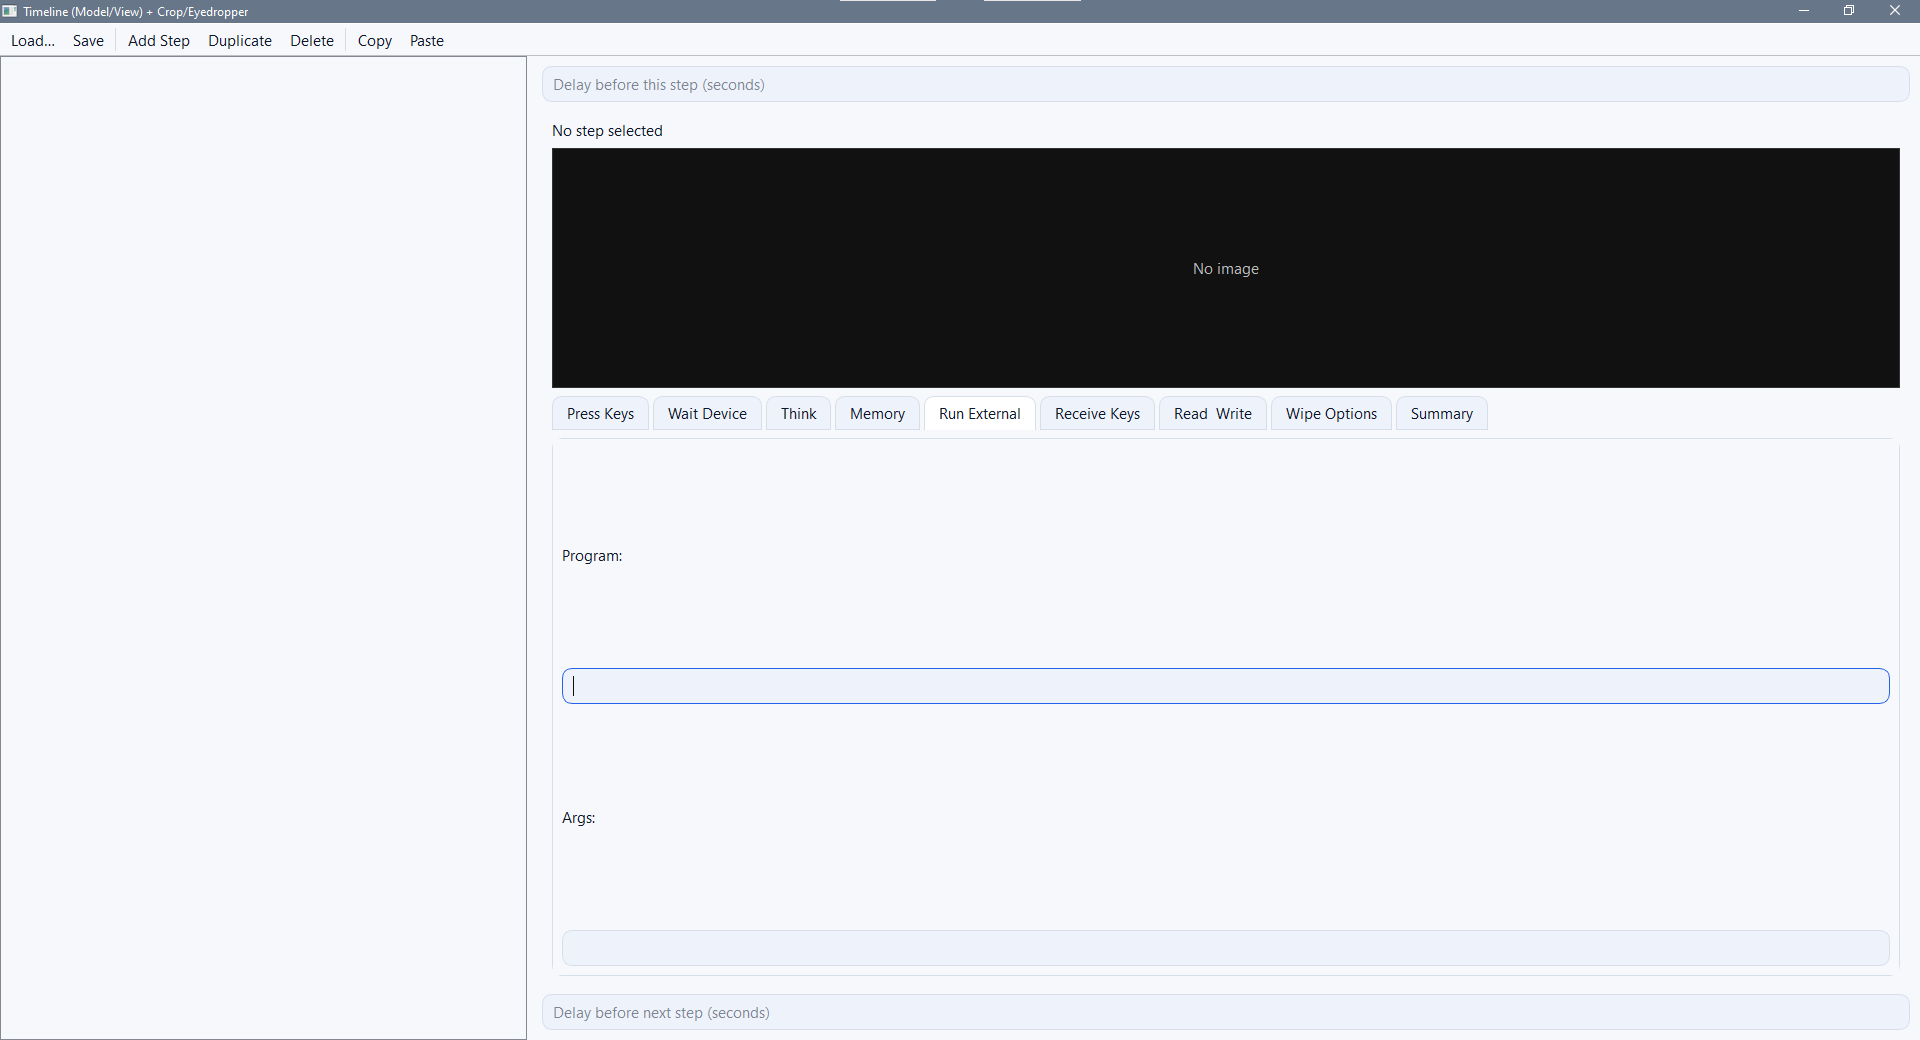The image size is (1920, 1040).
Task: Add a new step to the timeline
Action: tap(158, 41)
